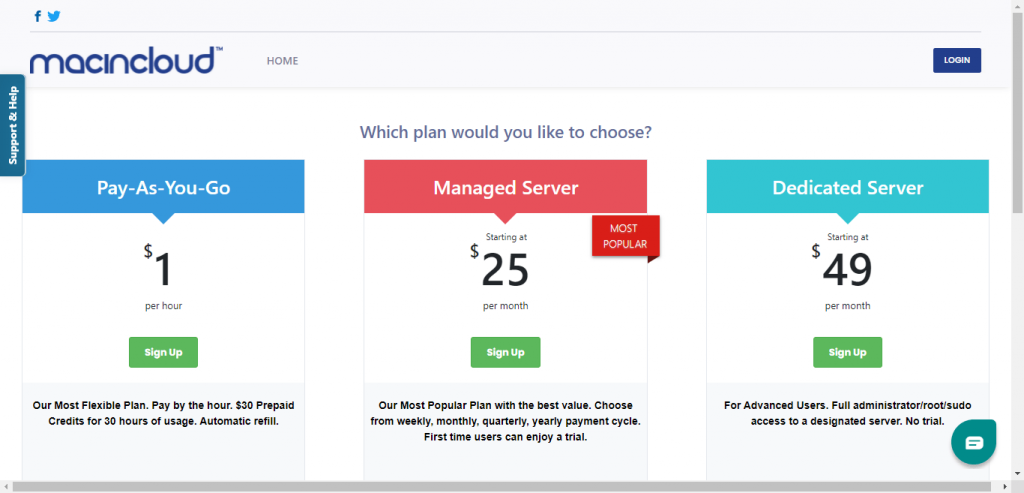Viewport: 1024px width, 493px height.
Task: Open the Twitter bird icon link
Action: 54,16
